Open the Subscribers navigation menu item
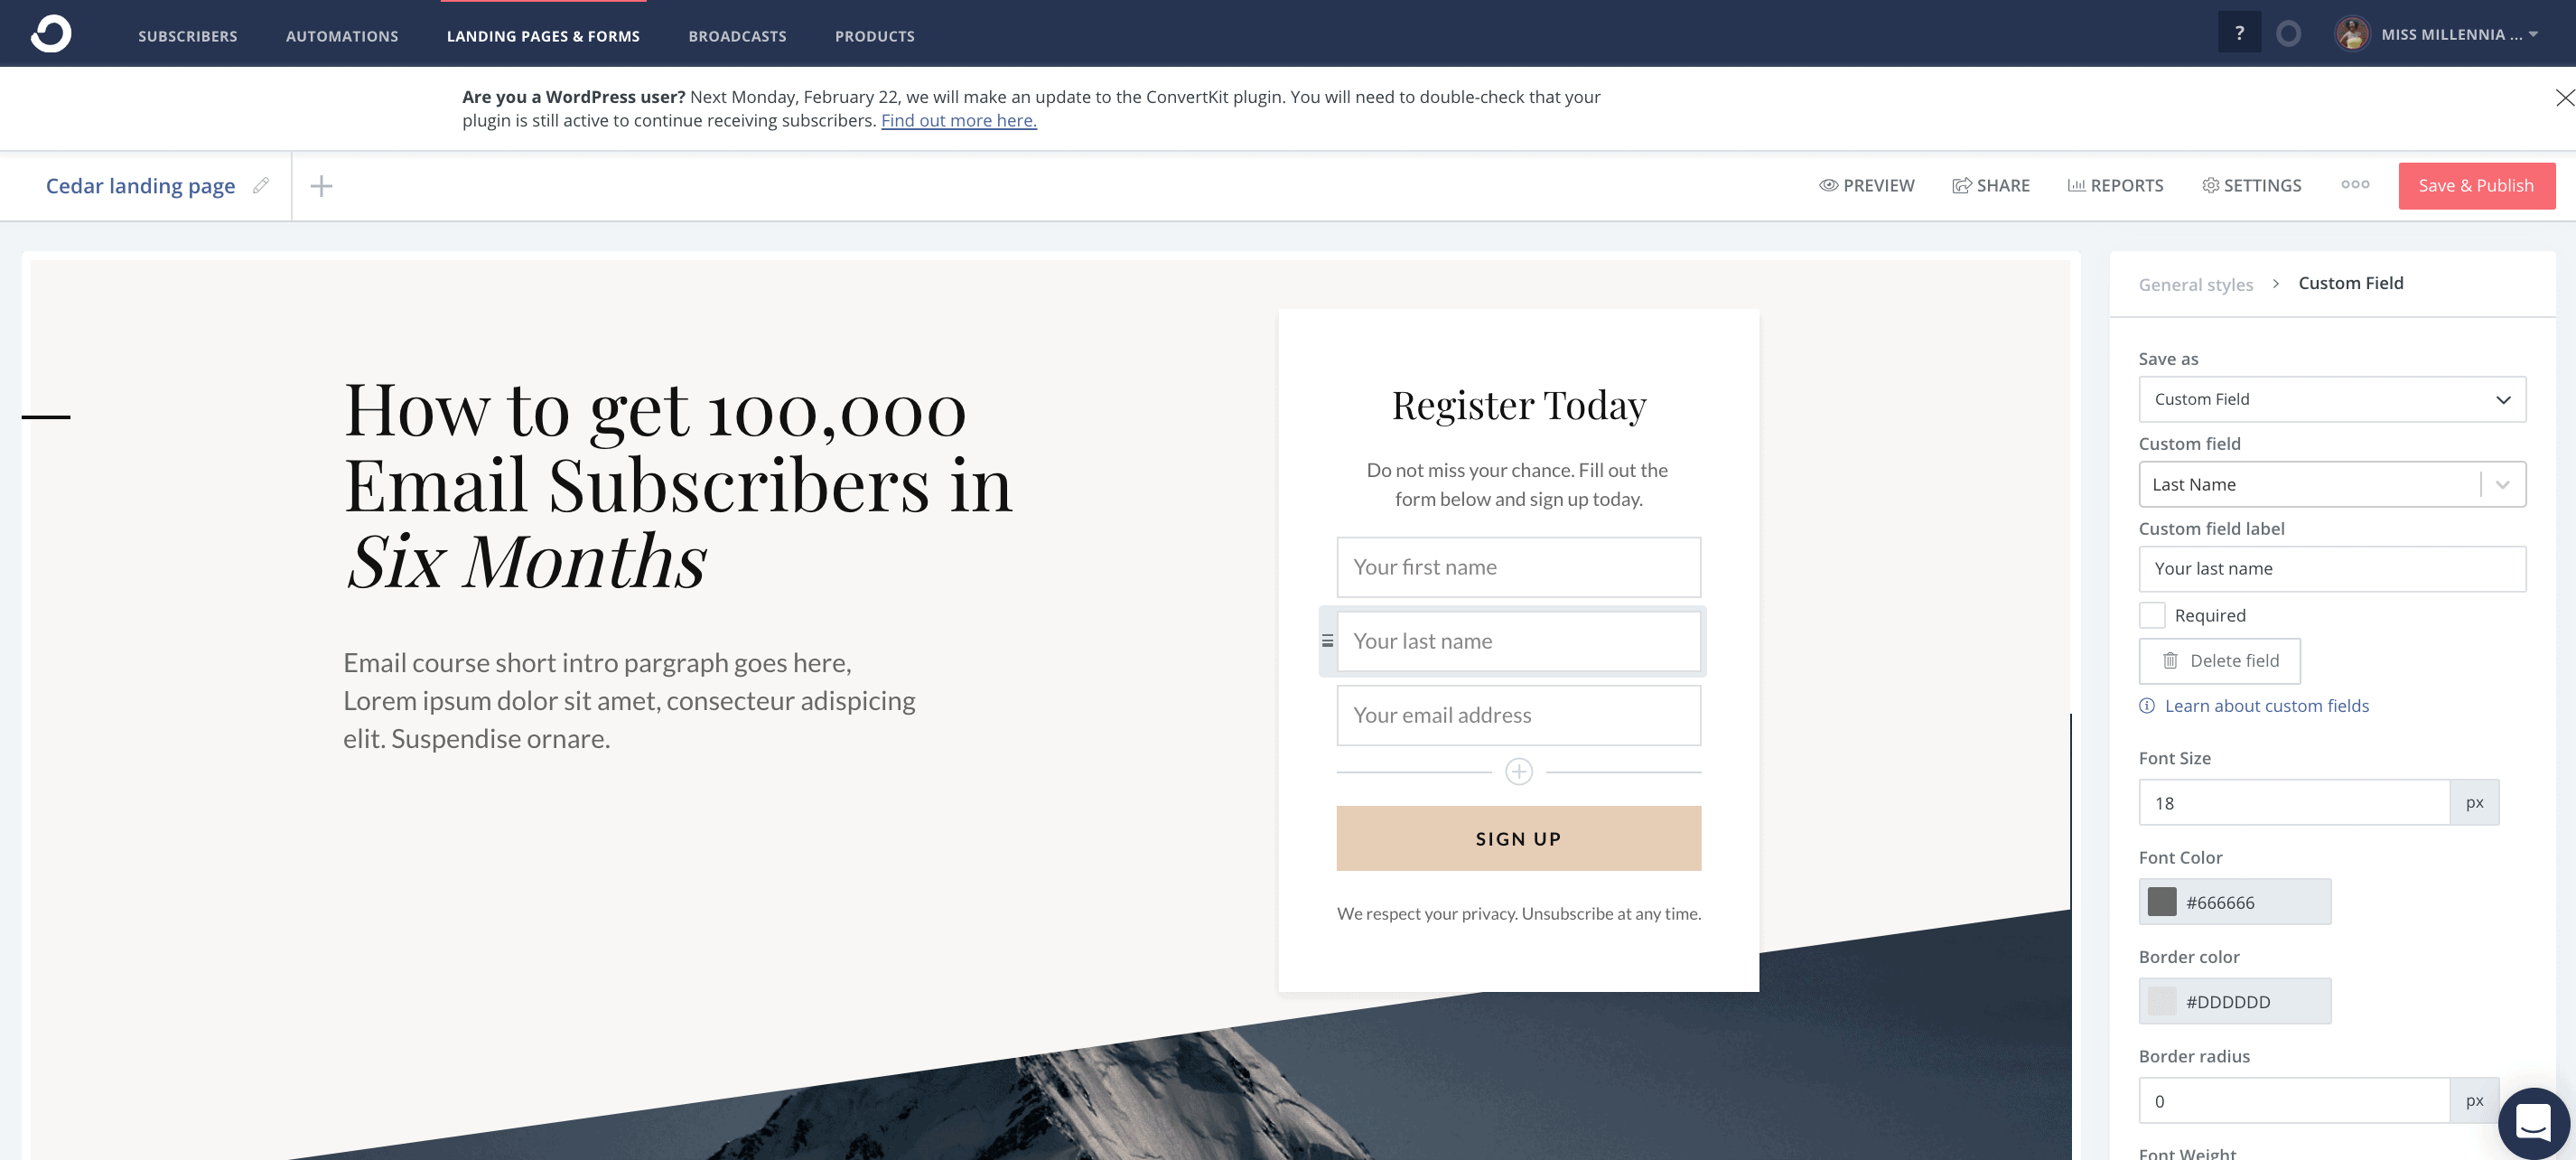 pyautogui.click(x=186, y=34)
